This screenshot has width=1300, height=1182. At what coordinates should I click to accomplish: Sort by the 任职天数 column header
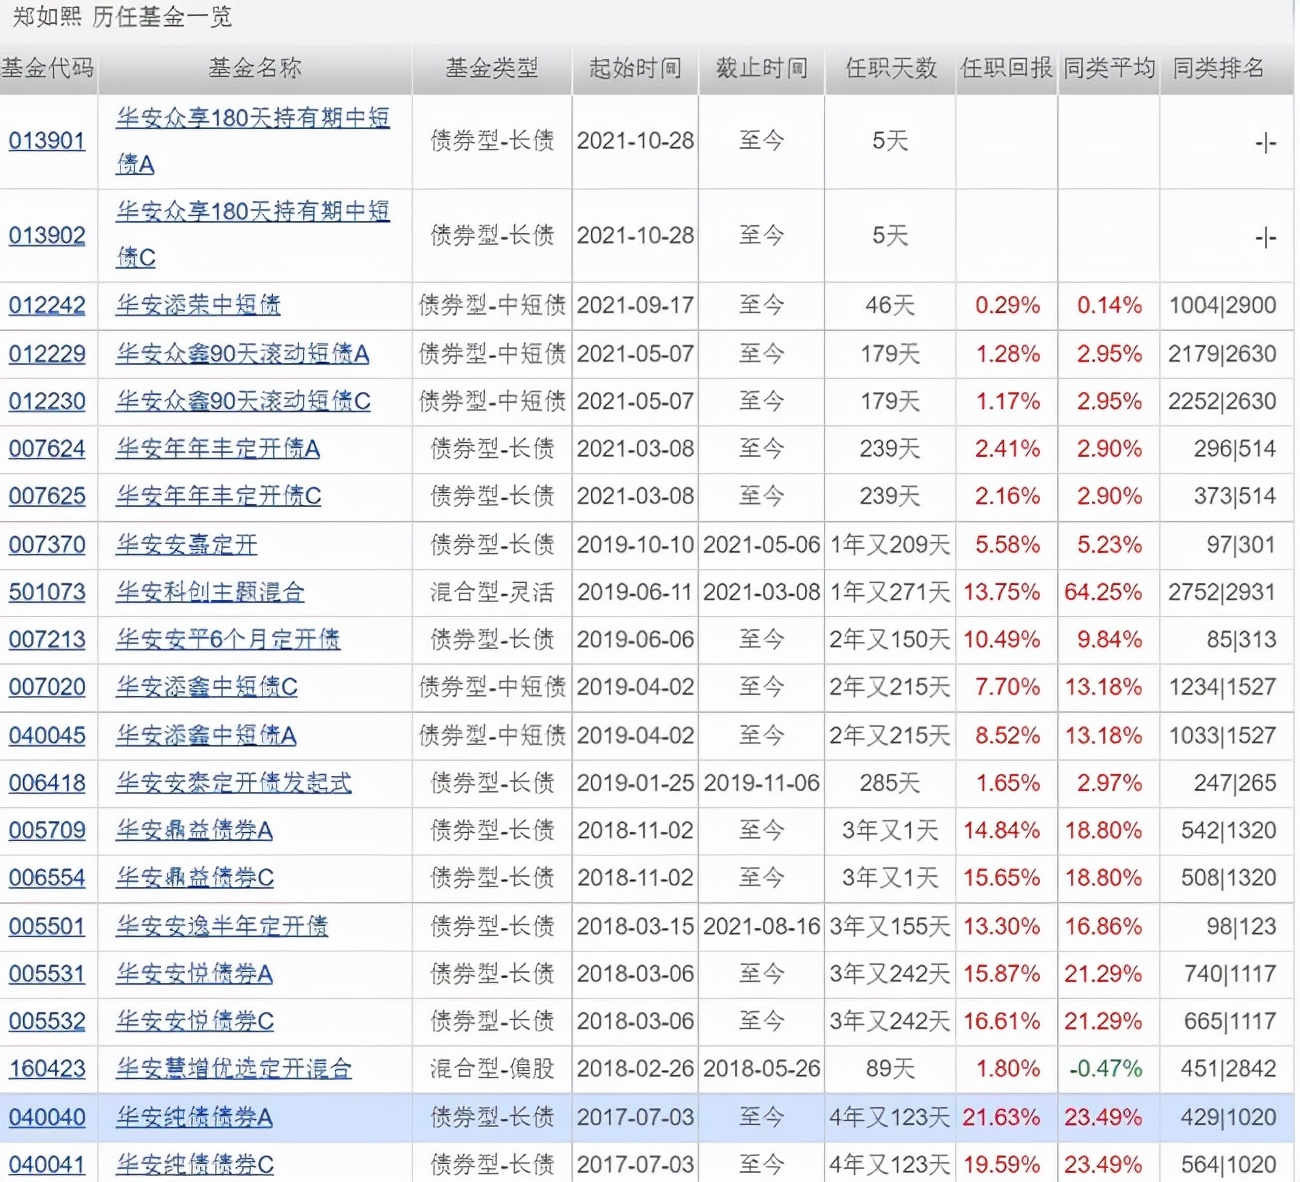[888, 70]
